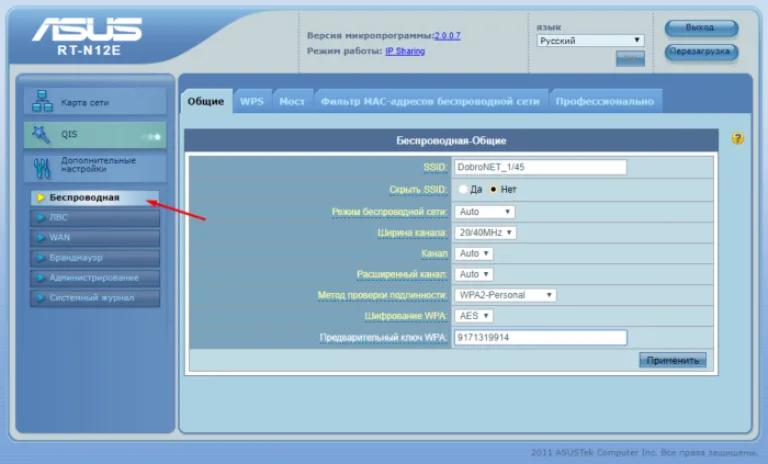Viewport: 768px width, 464px height.
Task: Open the Брандмауэр menu item
Action: click(95, 258)
